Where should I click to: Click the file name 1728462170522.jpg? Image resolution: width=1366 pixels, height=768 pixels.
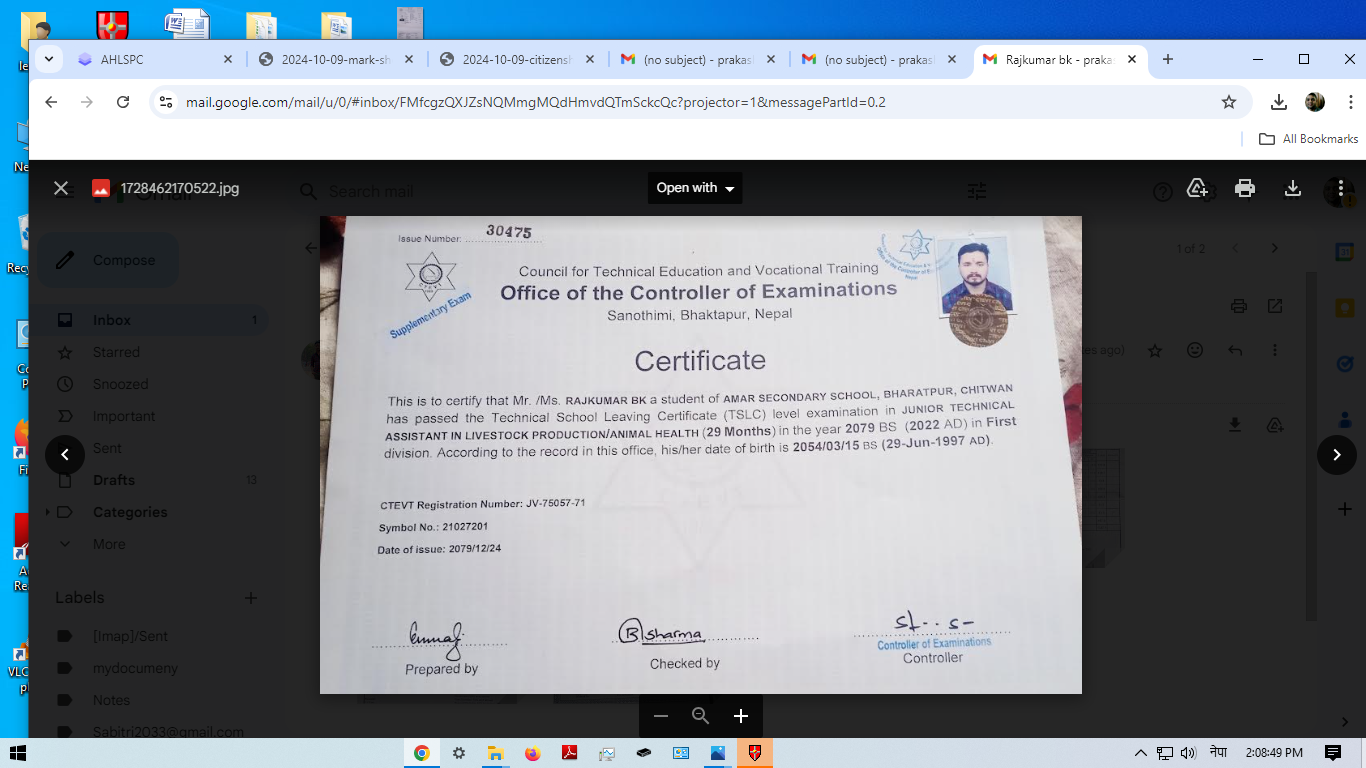[x=180, y=188]
